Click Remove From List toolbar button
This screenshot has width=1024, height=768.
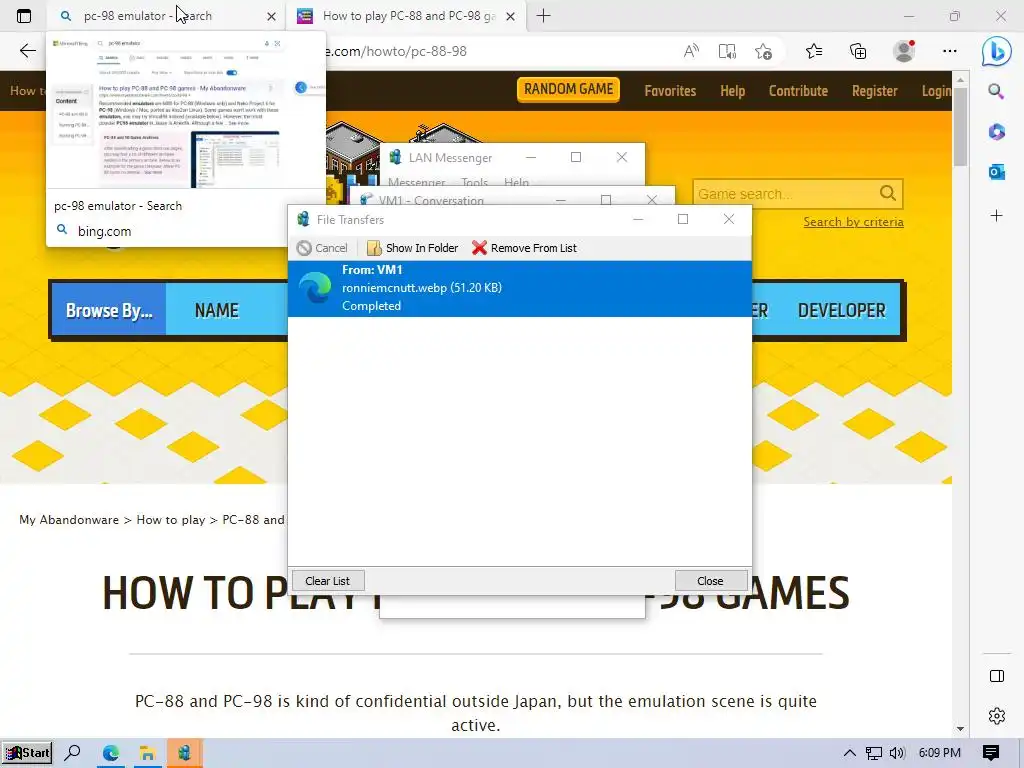point(524,248)
